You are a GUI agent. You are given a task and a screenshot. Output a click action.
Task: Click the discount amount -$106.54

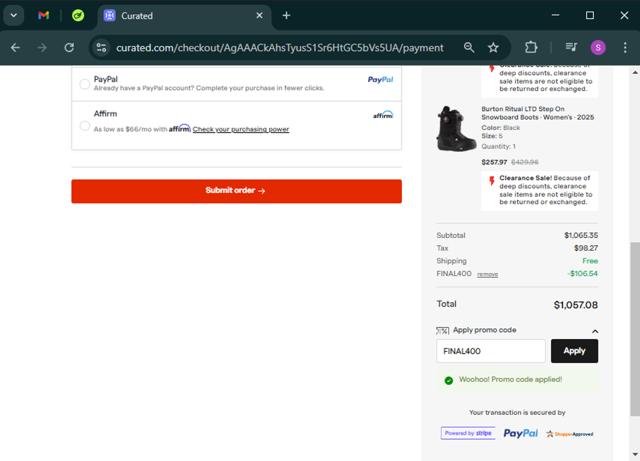click(x=582, y=273)
